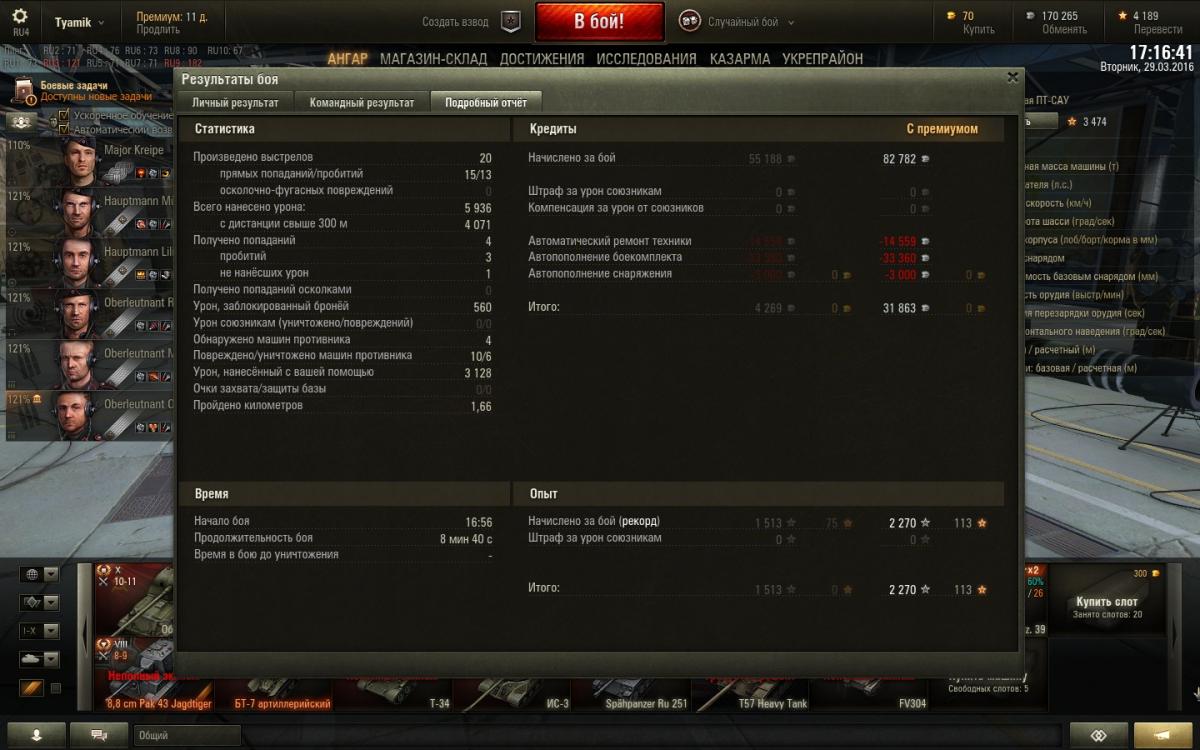Click the bottom-right yellow notification icon button

click(x=1163, y=735)
